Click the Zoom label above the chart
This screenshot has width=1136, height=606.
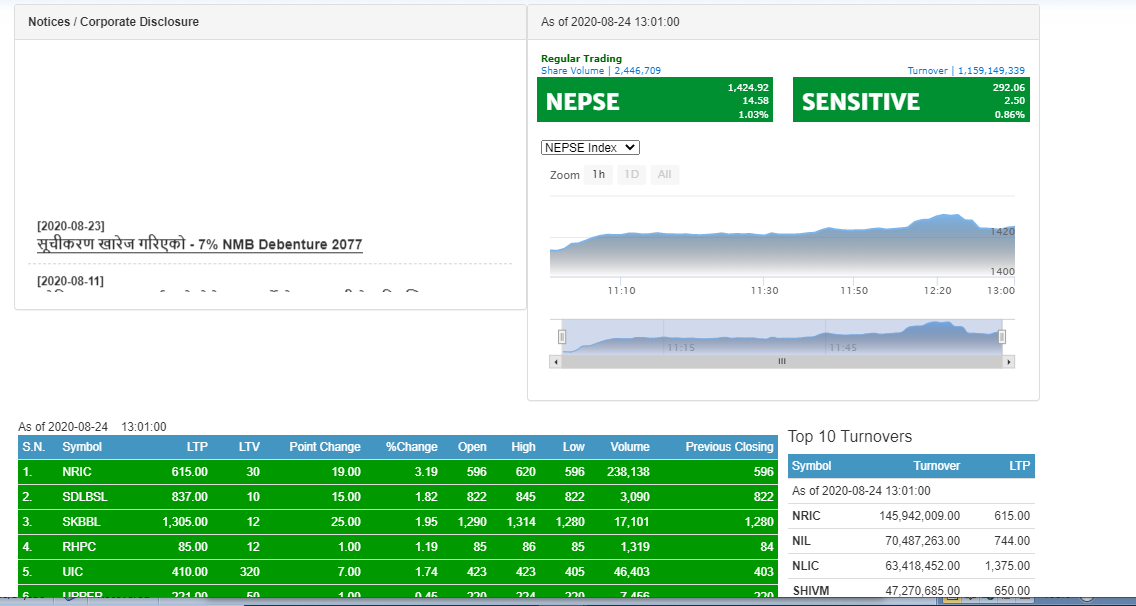564,175
